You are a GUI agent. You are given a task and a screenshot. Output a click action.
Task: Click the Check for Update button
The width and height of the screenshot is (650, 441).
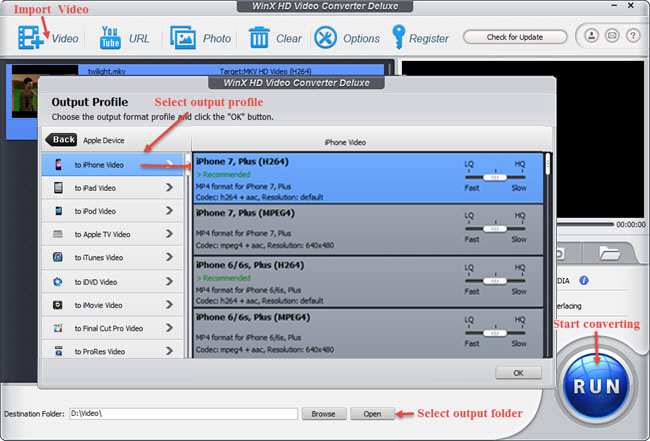[514, 37]
